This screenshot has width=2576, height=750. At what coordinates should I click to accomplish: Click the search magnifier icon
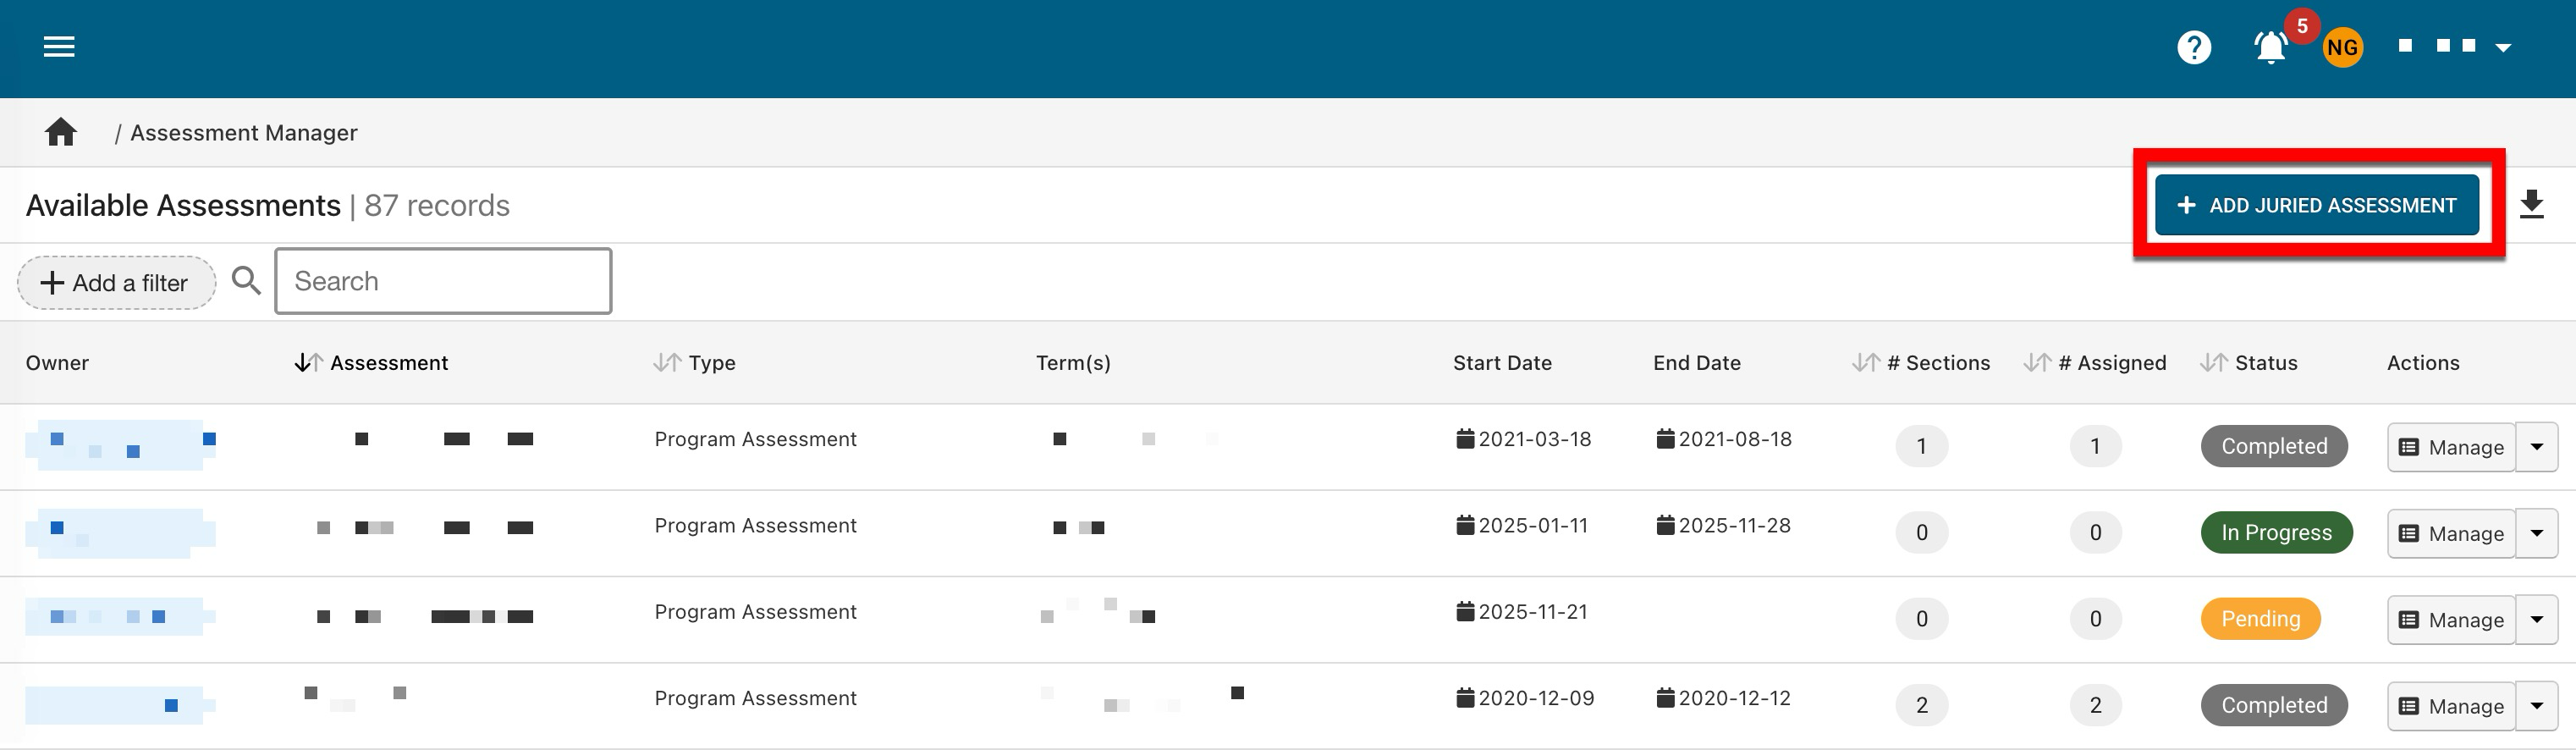pyautogui.click(x=246, y=281)
